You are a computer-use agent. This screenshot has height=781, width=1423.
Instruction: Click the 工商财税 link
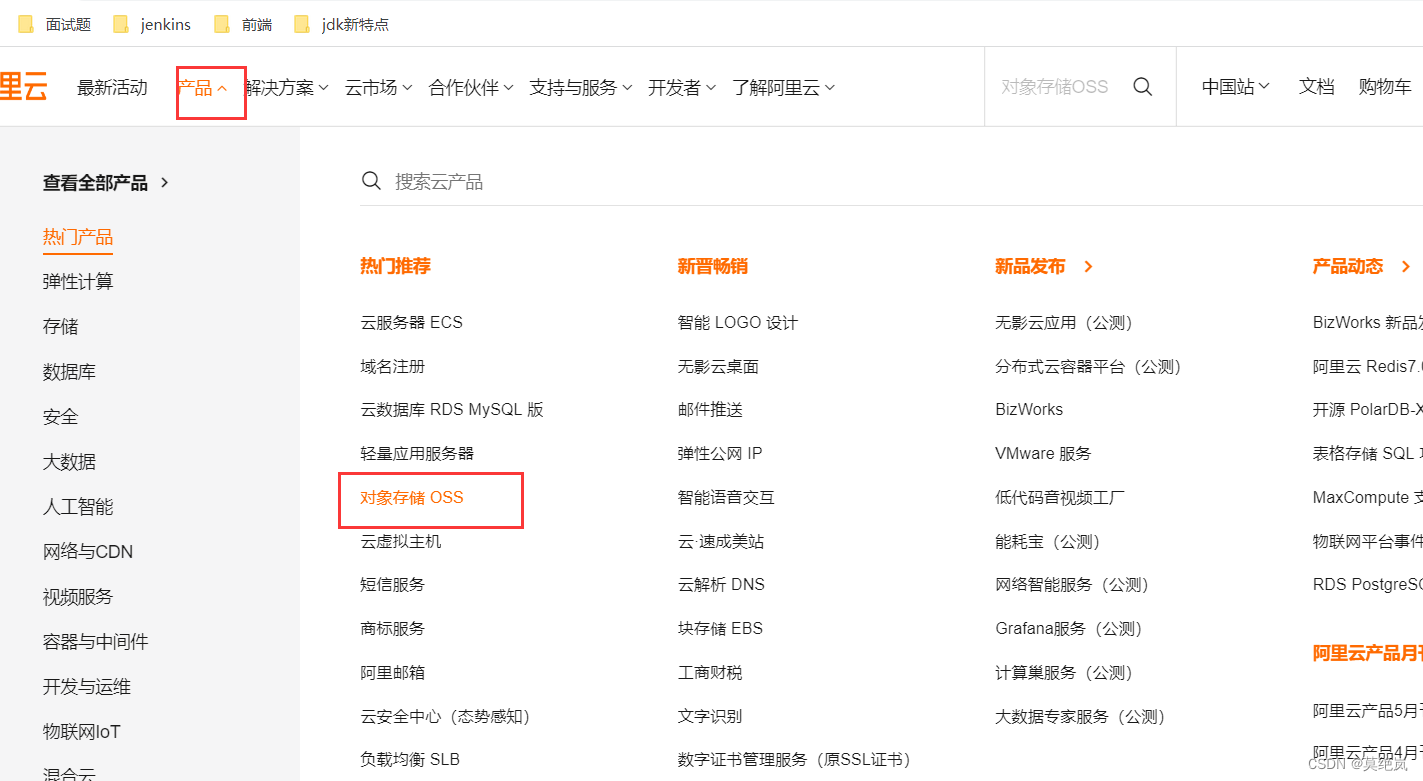pyautogui.click(x=710, y=672)
